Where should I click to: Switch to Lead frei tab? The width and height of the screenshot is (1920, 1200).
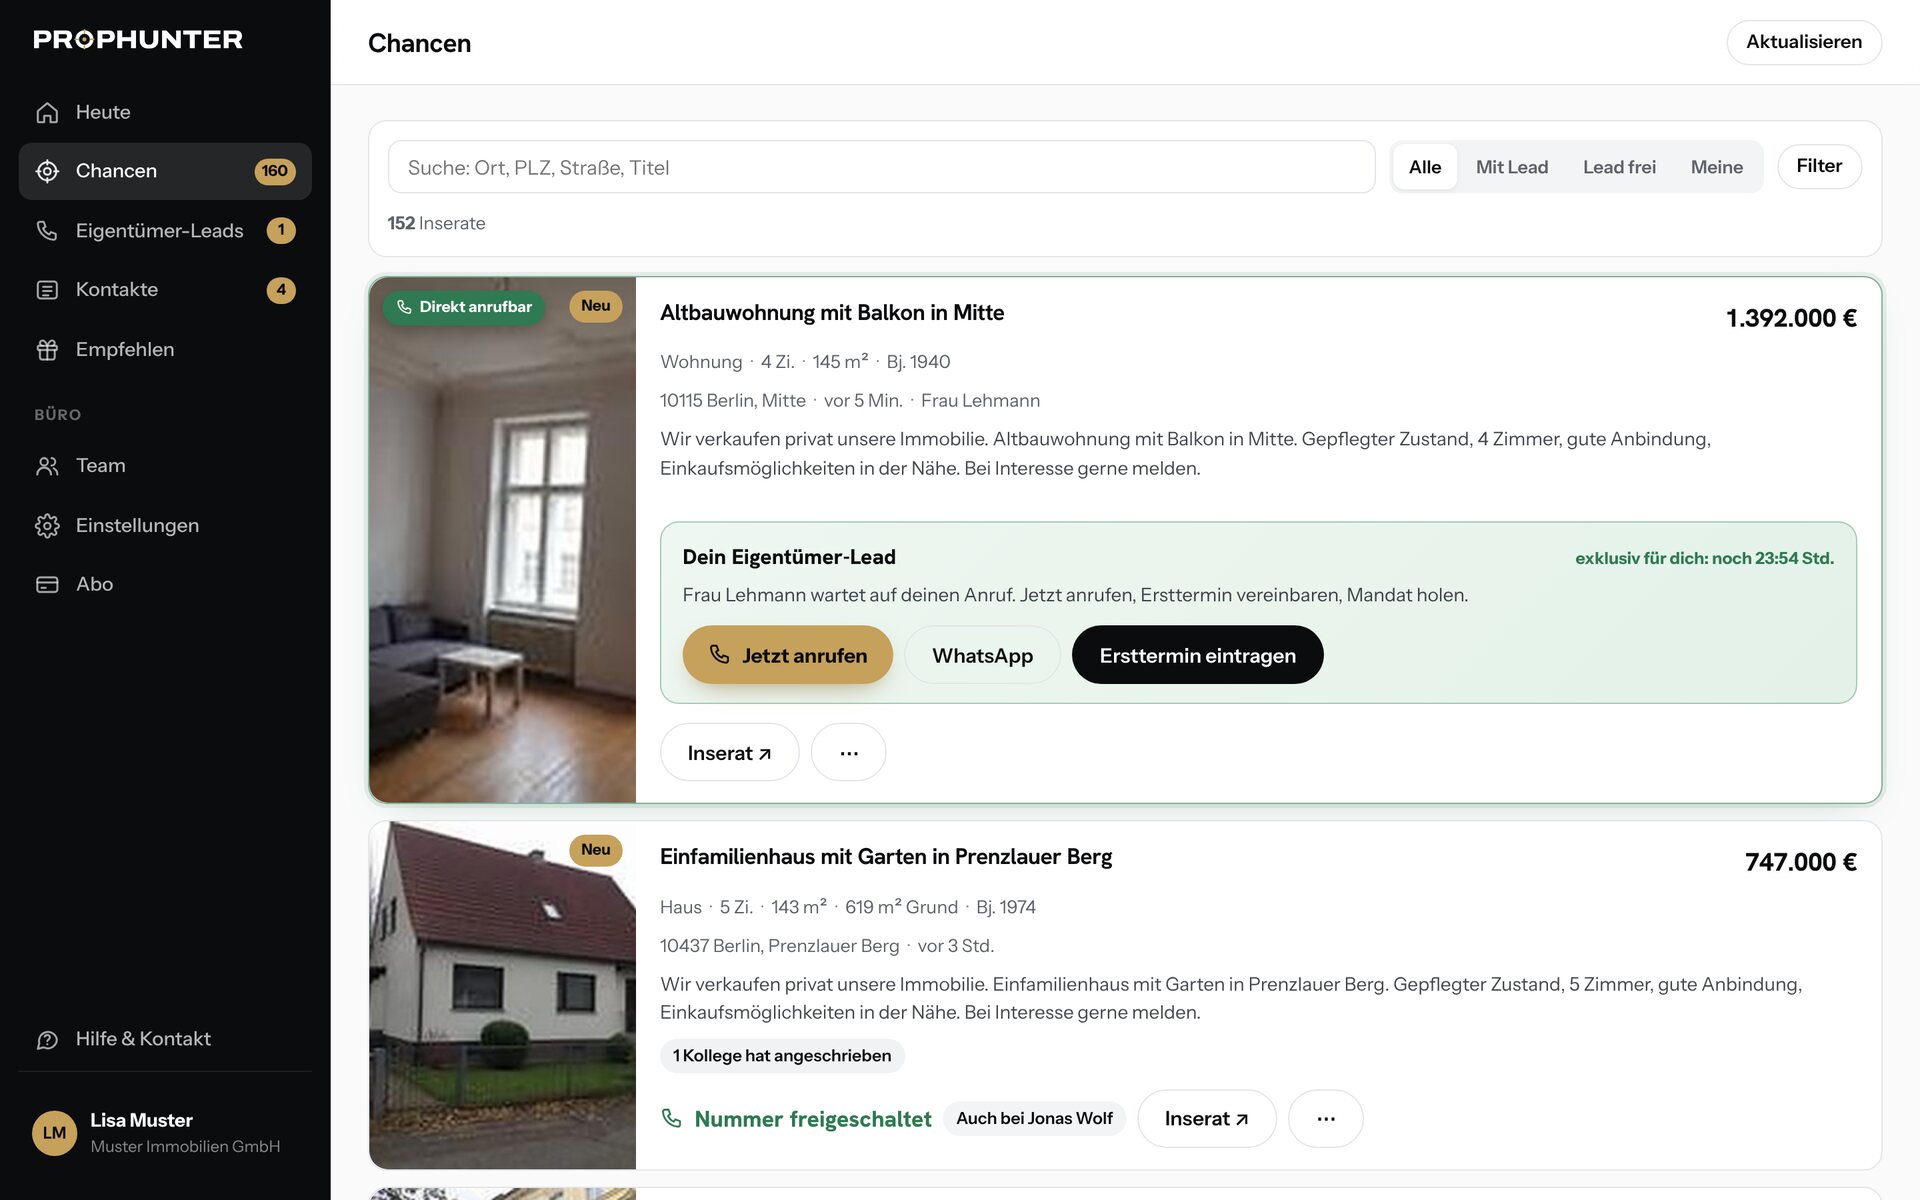1619,167
